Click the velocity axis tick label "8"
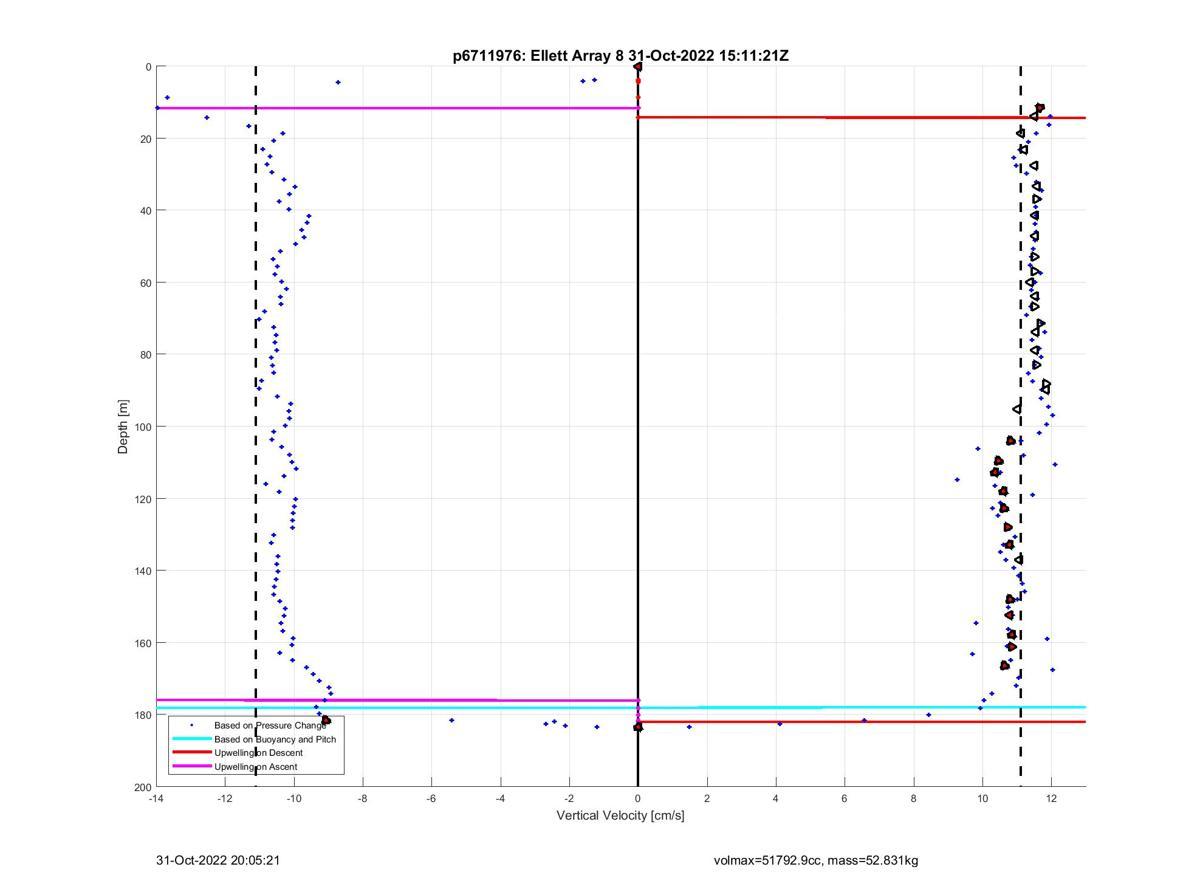The image size is (1200, 885). click(913, 799)
